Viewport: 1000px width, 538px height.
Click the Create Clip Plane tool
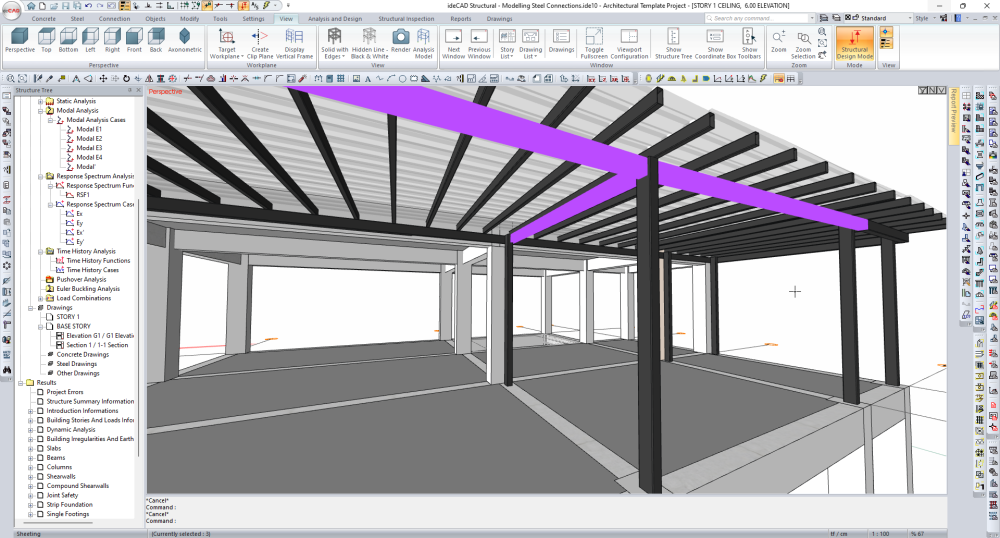click(x=259, y=42)
